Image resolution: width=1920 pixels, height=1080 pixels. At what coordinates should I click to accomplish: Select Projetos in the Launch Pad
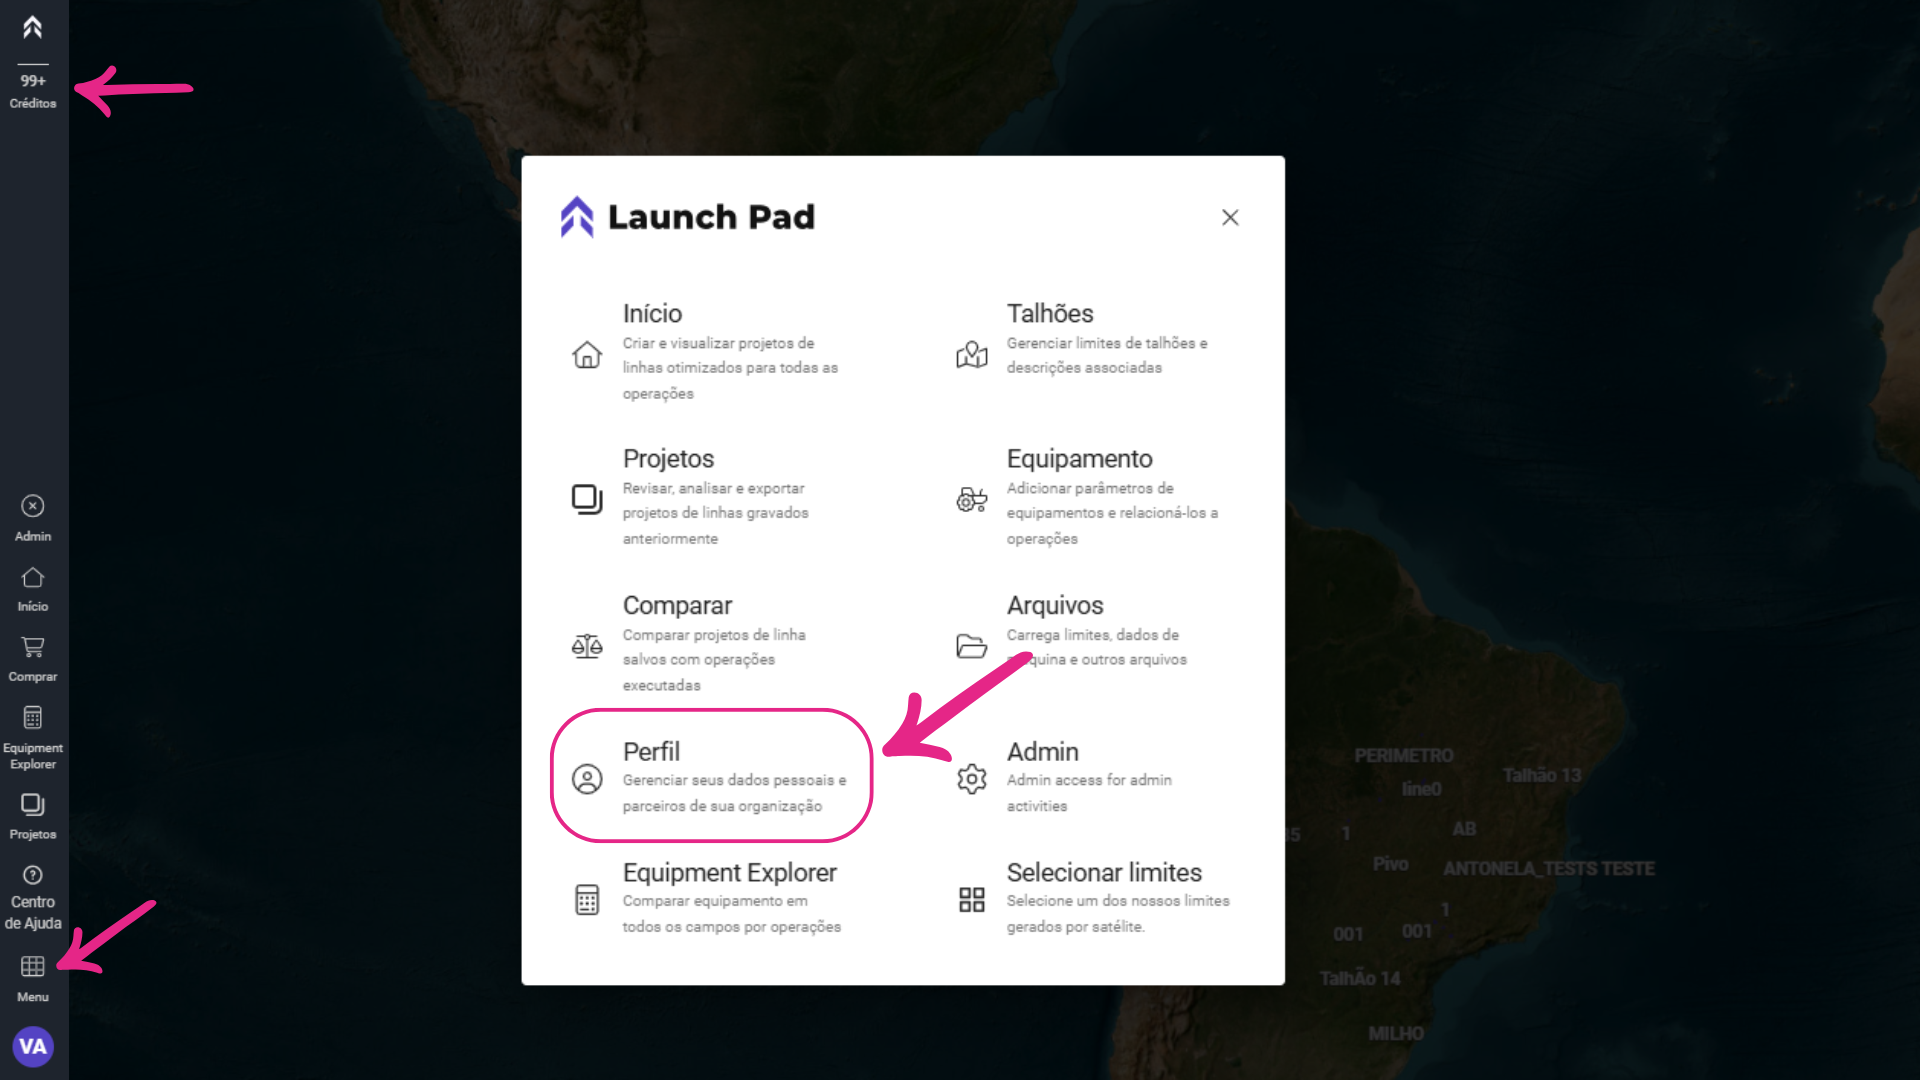click(668, 458)
